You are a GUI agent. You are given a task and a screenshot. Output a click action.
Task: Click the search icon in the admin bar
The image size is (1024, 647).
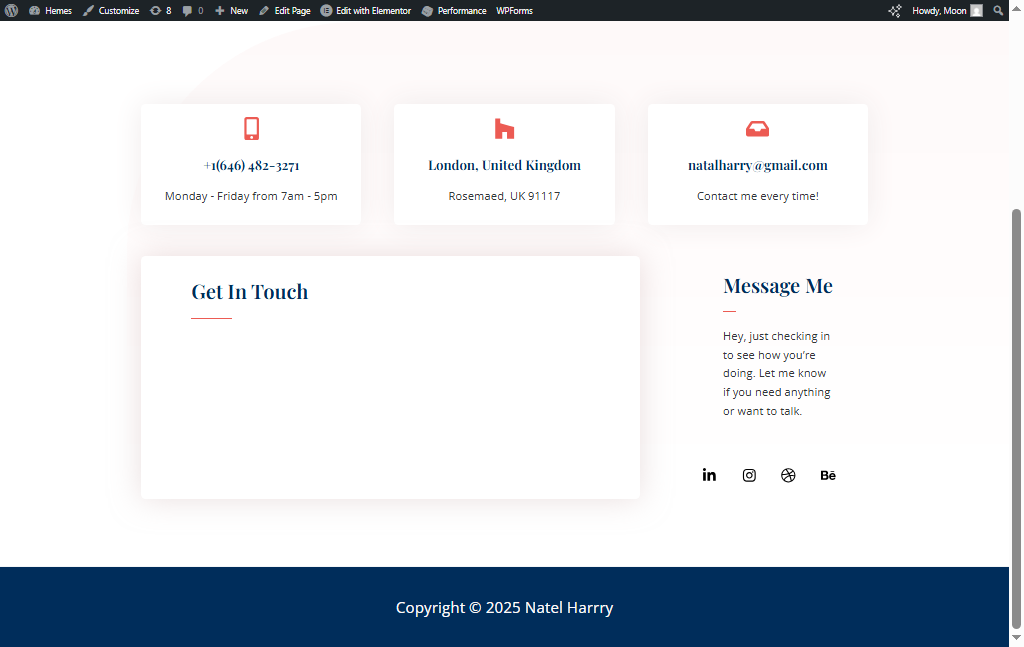[x=998, y=10]
